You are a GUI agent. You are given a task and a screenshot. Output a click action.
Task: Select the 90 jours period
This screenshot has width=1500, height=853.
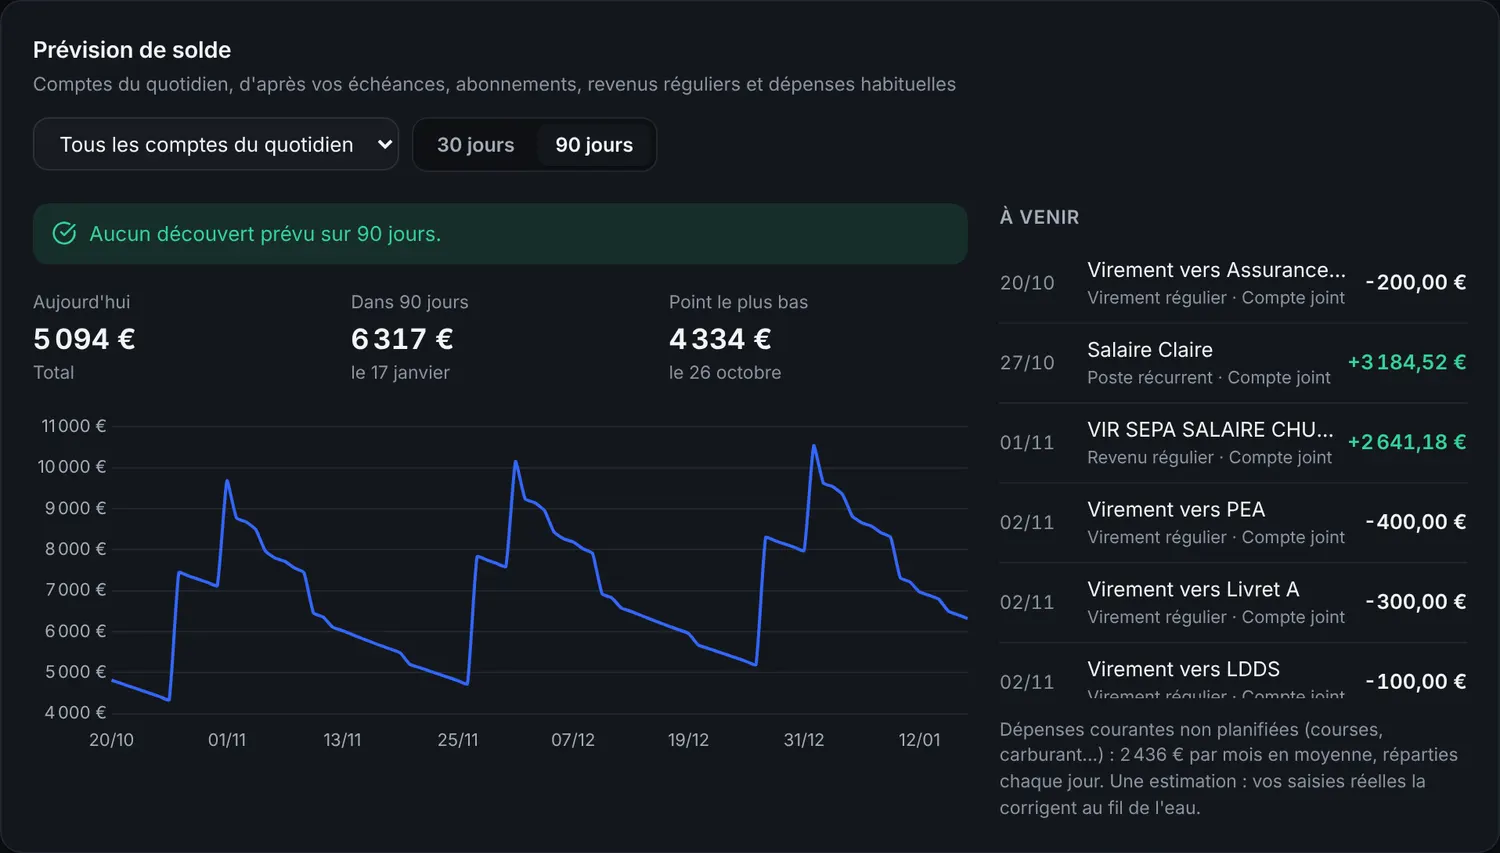(x=594, y=145)
